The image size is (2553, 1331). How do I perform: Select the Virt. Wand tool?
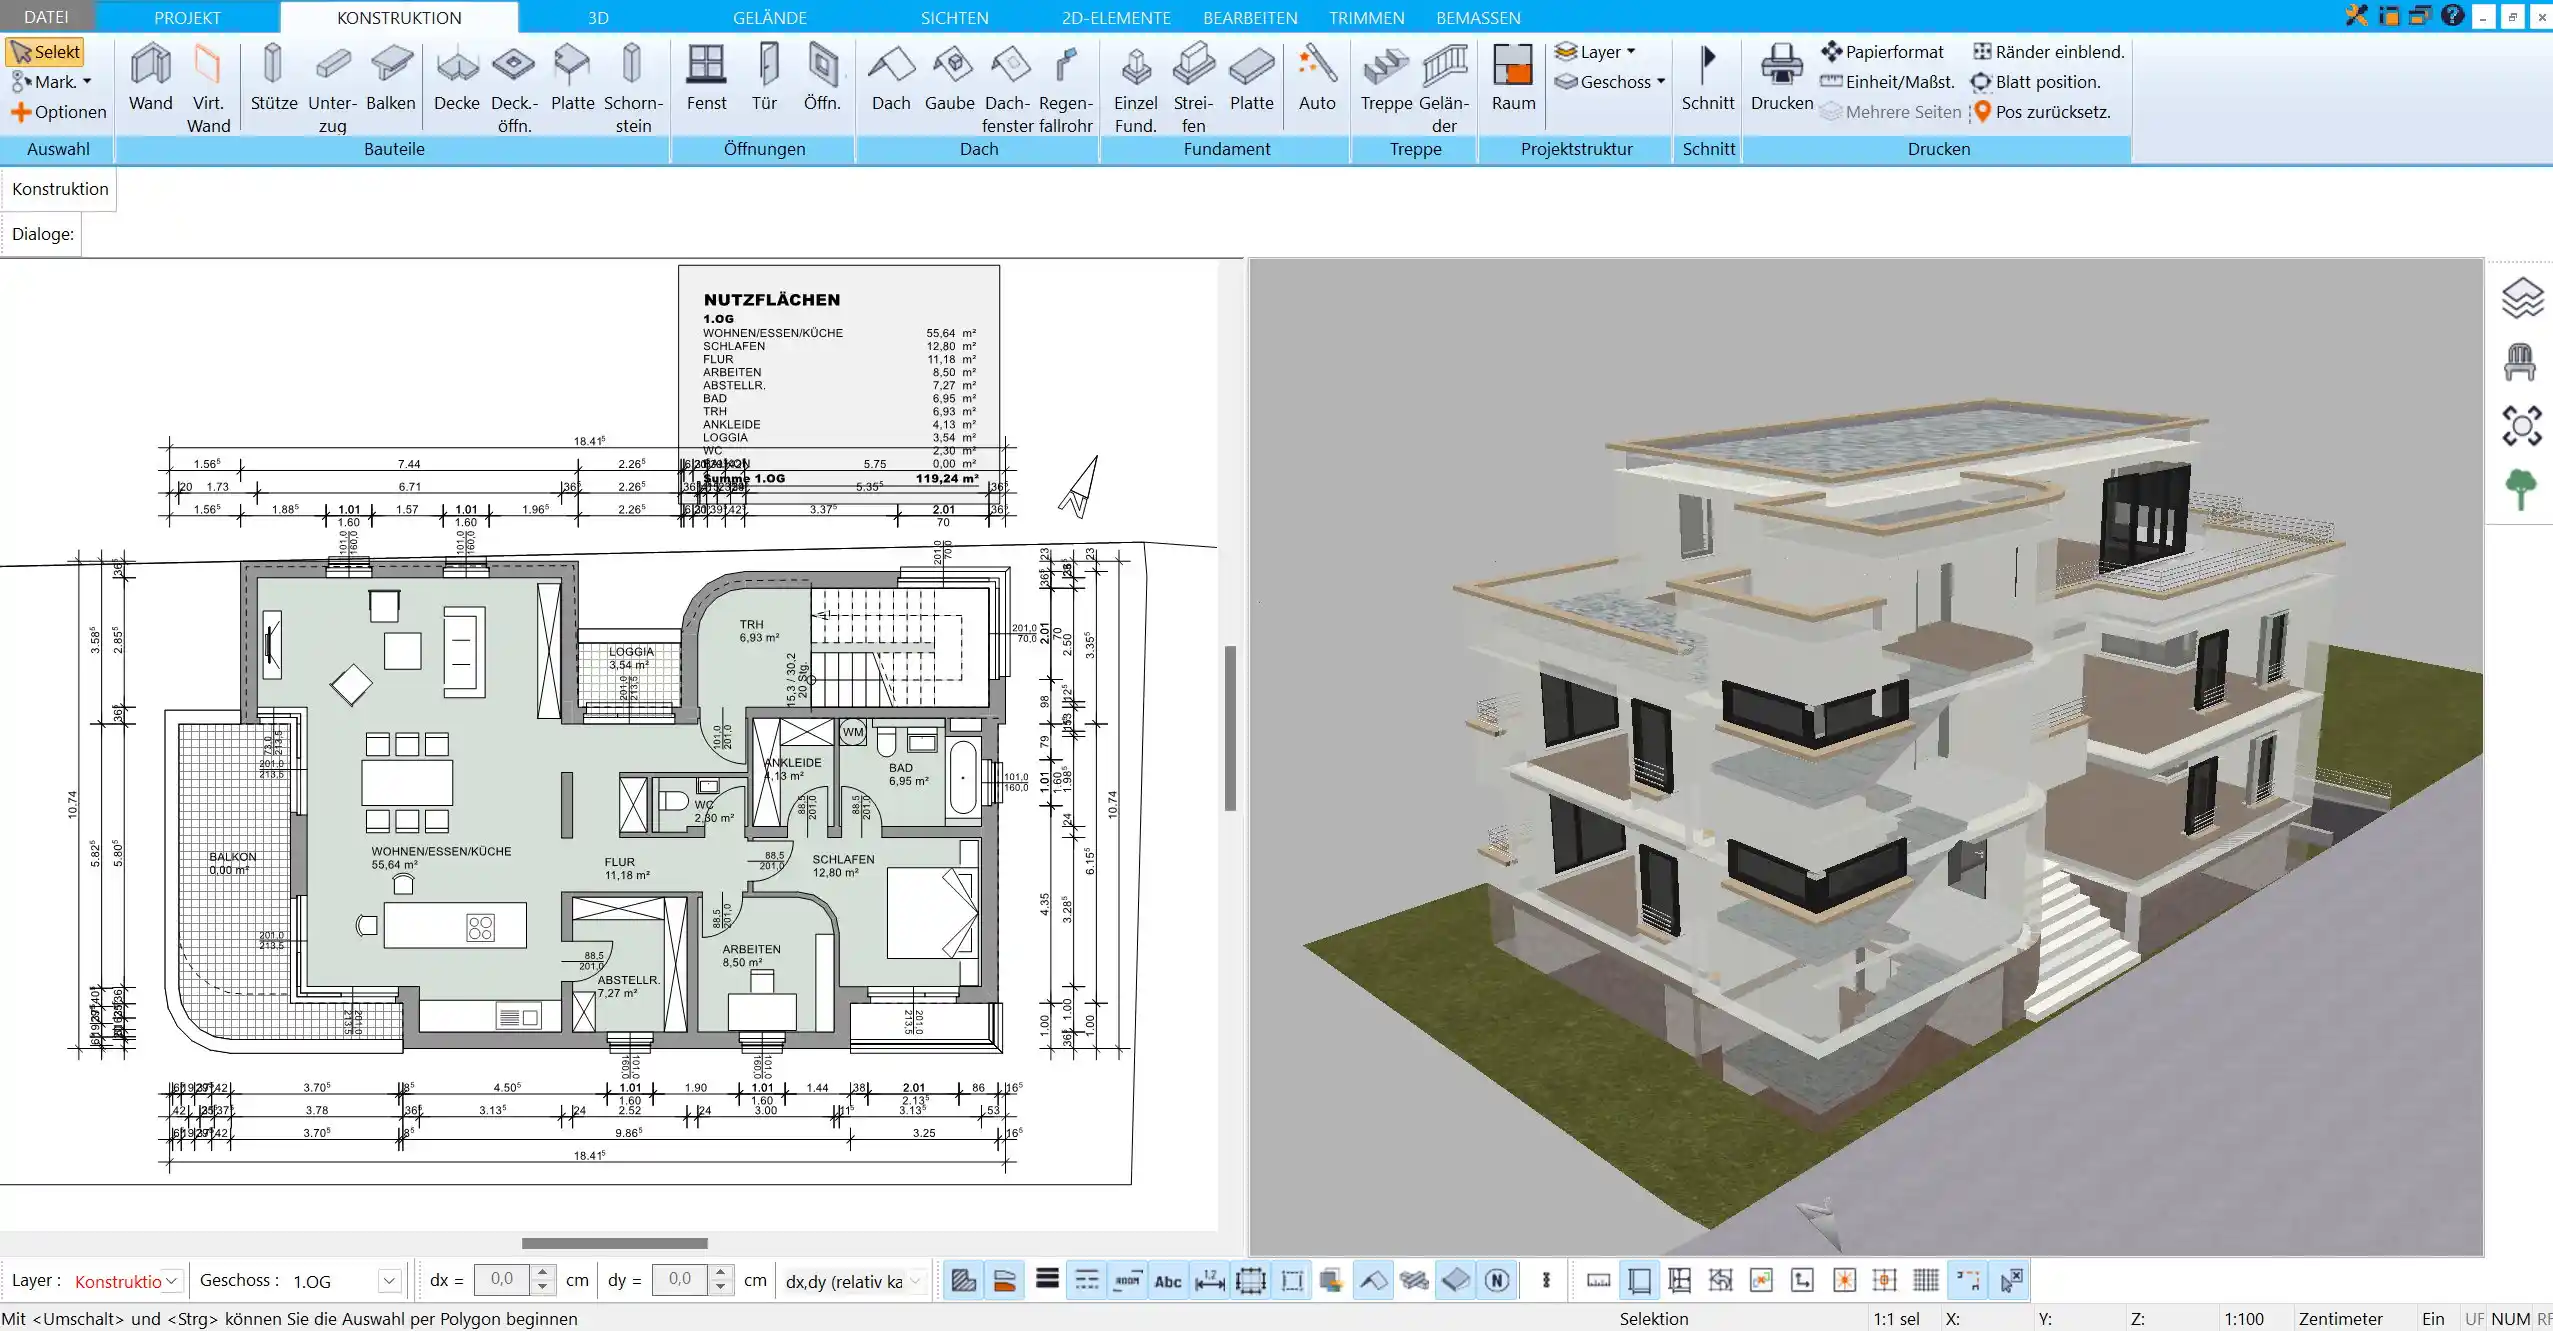(x=208, y=88)
